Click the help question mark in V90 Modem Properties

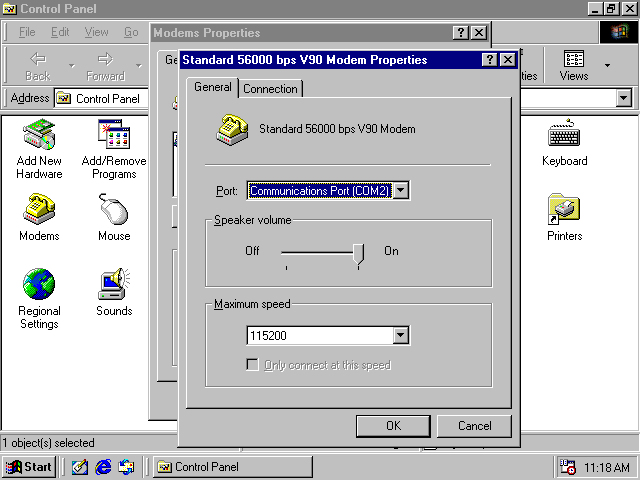[x=489, y=60]
